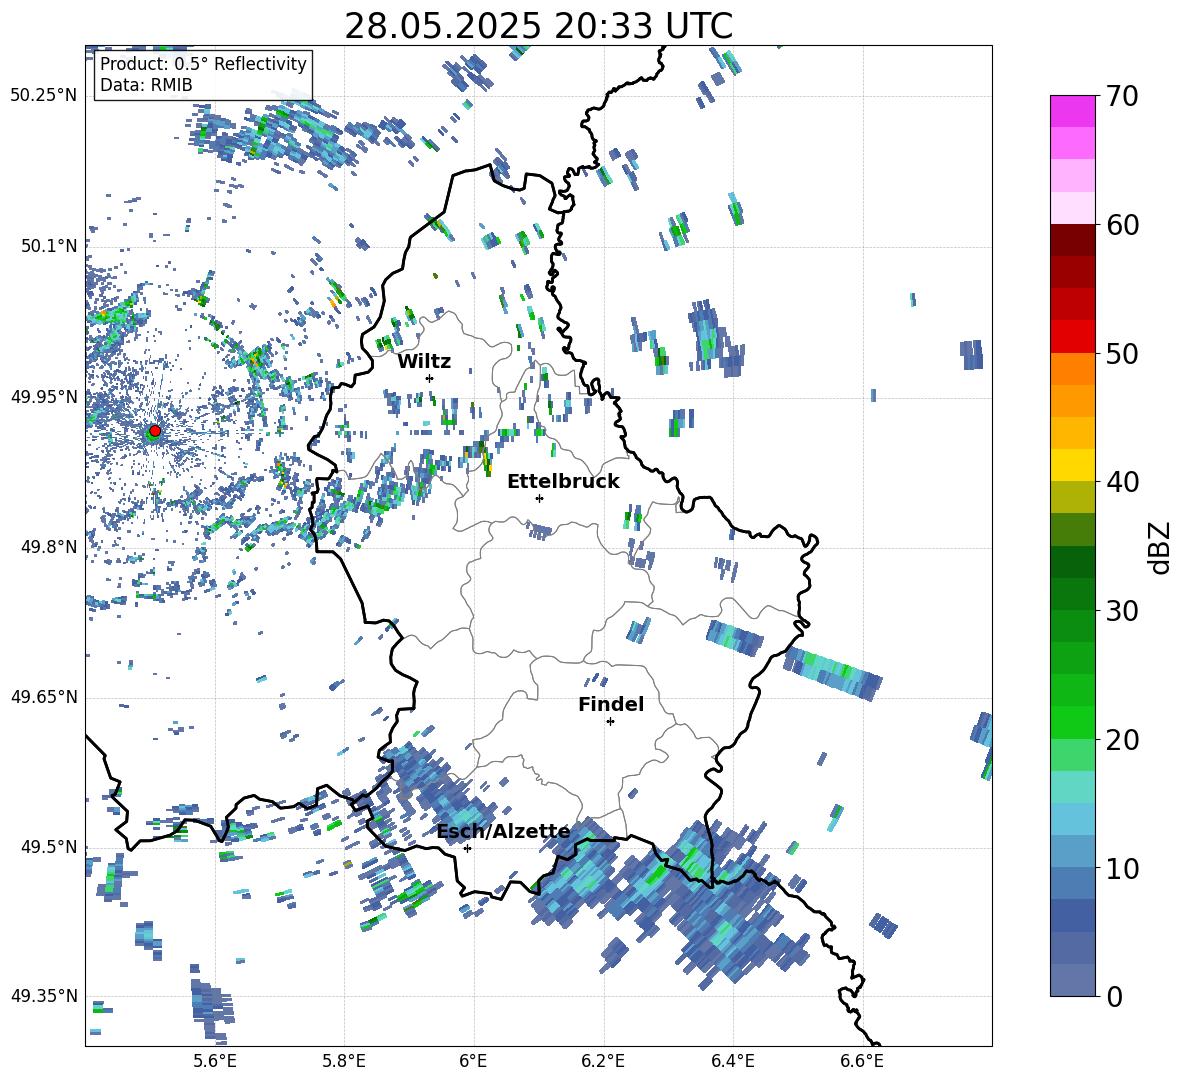Click the 6.6°E longitude label
Image resolution: width=1184 pixels, height=1081 pixels.
point(862,1061)
